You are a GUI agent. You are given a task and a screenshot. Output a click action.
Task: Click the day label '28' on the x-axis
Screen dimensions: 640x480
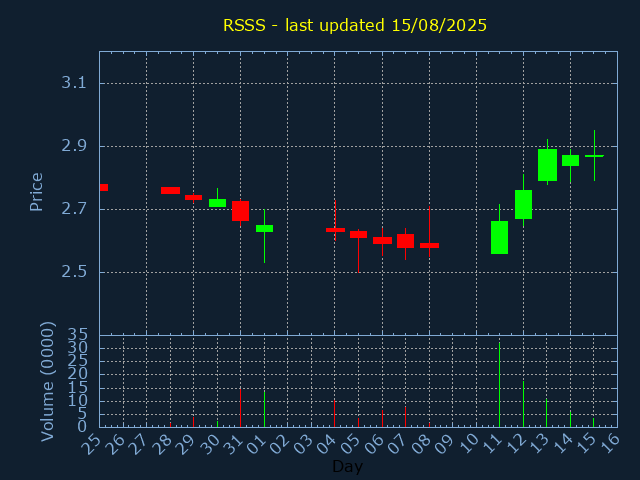(x=162, y=444)
